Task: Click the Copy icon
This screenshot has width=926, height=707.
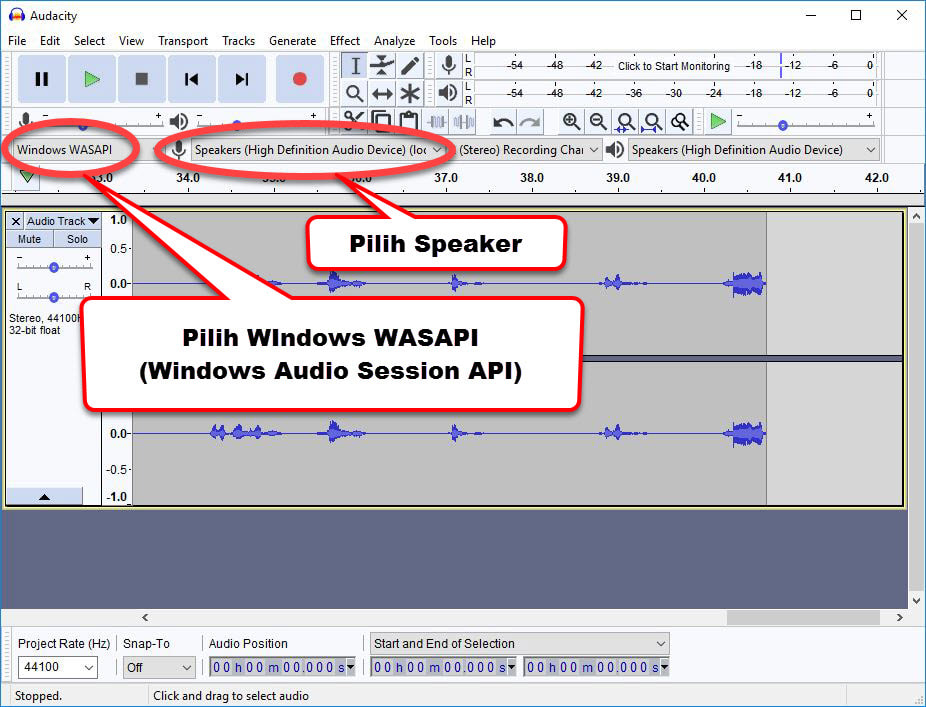Action: 382,121
